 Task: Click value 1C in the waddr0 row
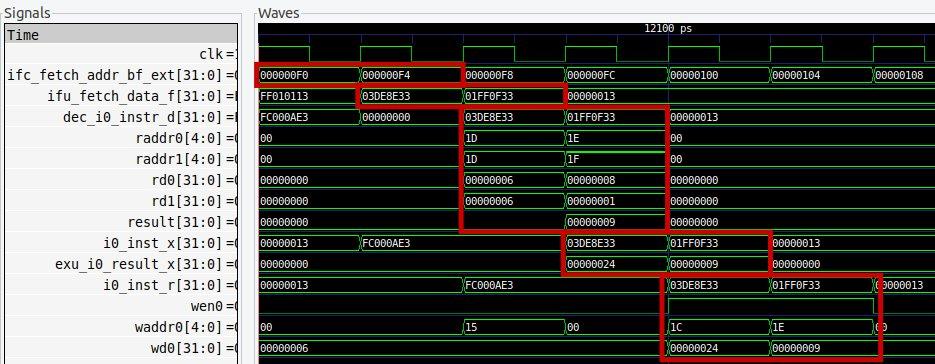click(x=676, y=327)
